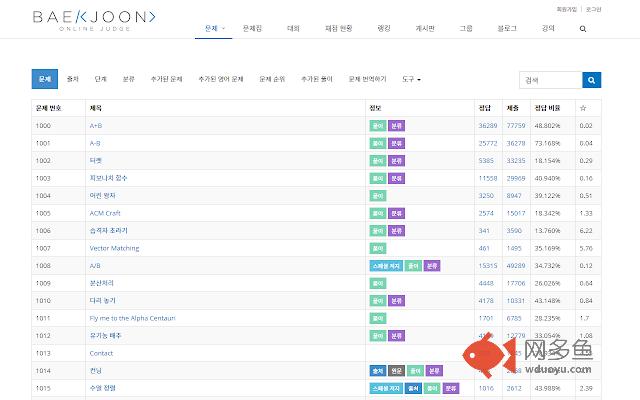The image size is (640, 400).
Task: Click the correct-answer count 36289 for problem 1000
Action: (488, 126)
